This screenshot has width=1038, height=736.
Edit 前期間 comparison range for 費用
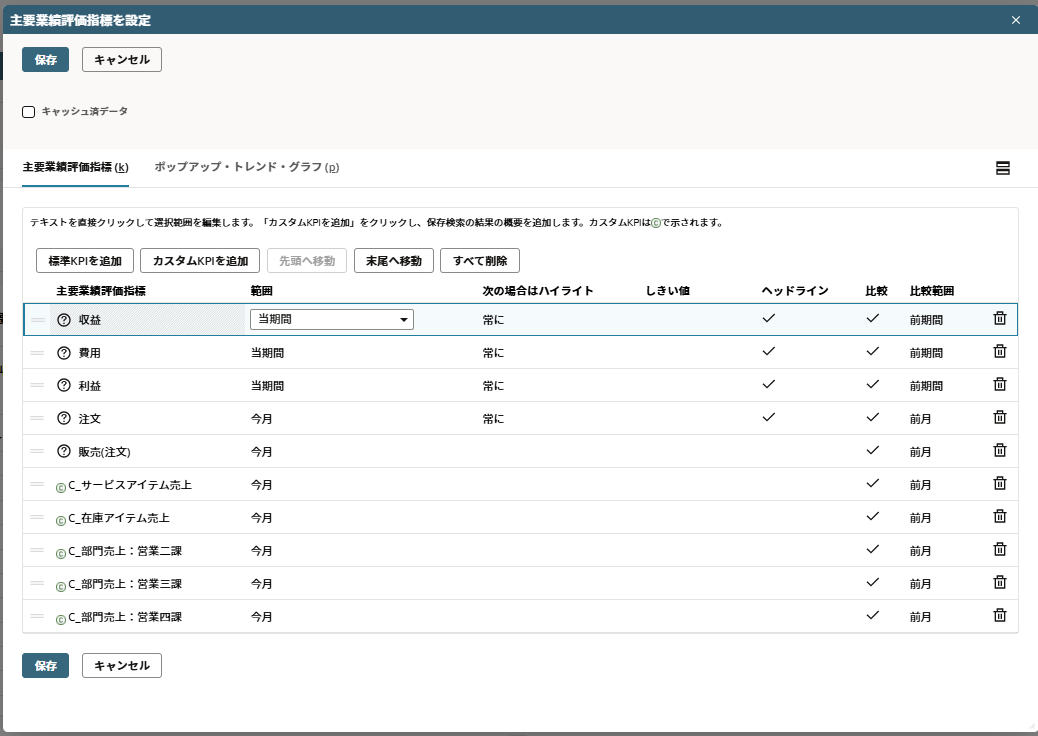(x=926, y=353)
